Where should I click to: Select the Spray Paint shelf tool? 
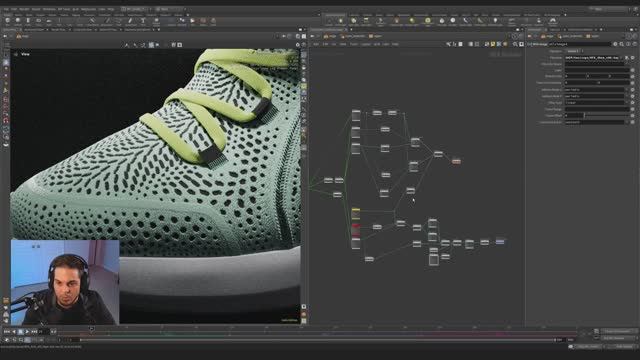[x=130, y=22]
